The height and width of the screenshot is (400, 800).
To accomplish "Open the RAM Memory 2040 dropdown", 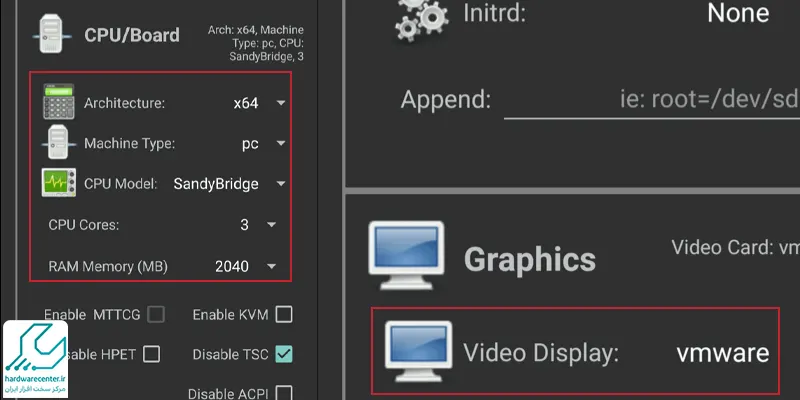I will (x=246, y=266).
